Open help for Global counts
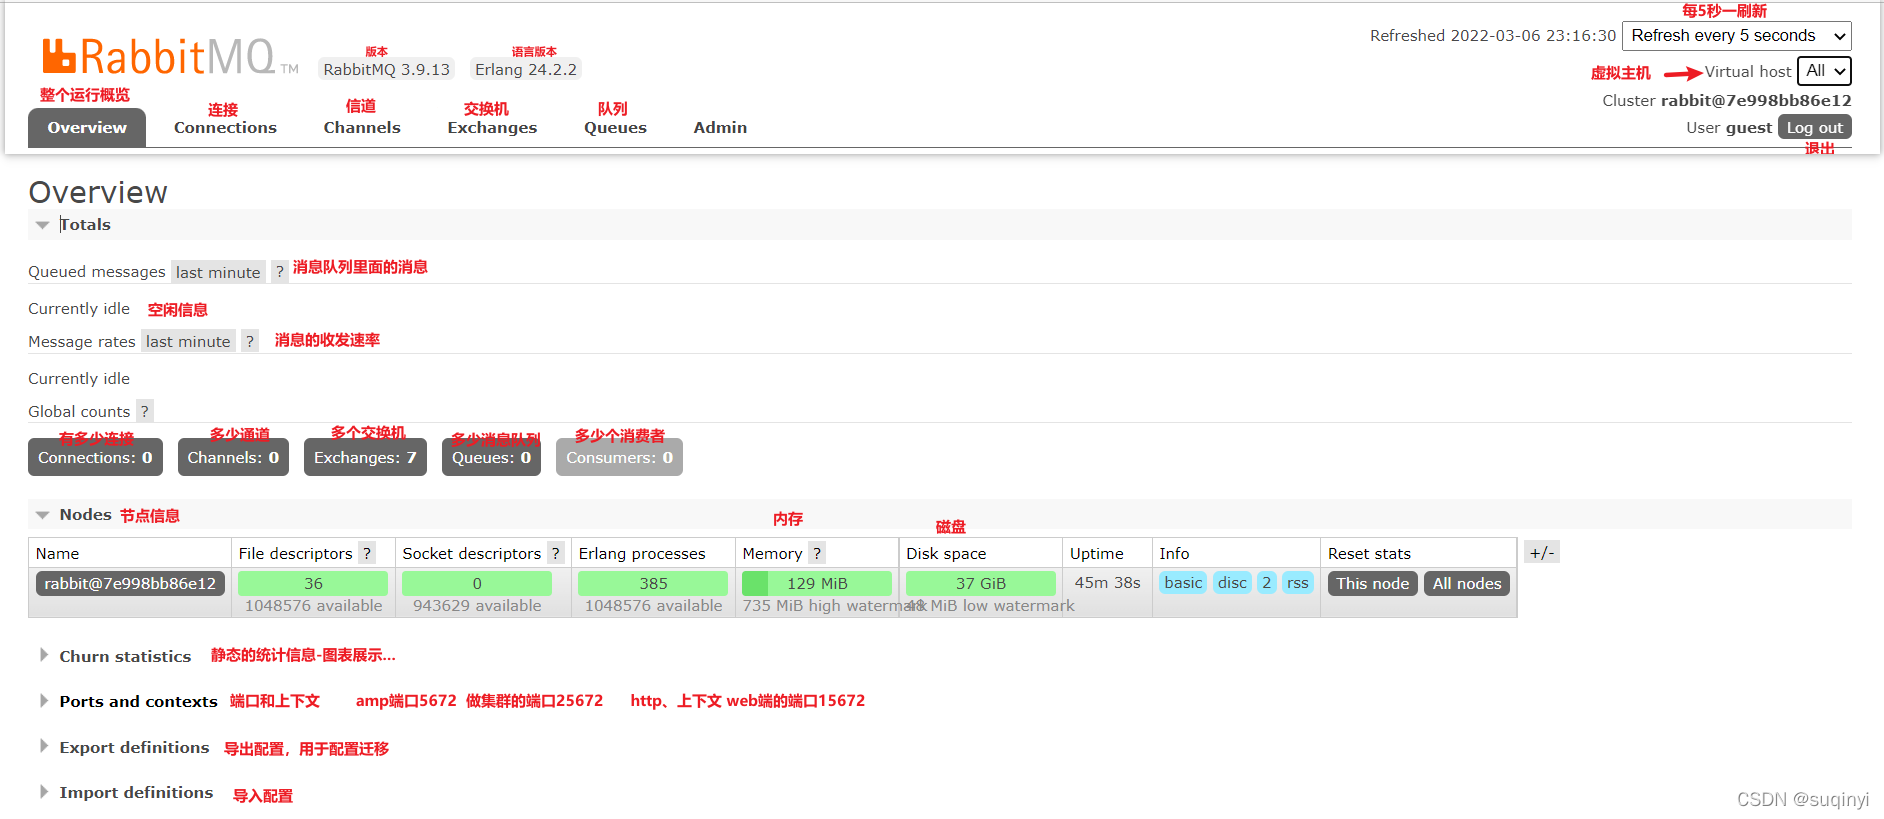The height and width of the screenshot is (819, 1884). 144,411
